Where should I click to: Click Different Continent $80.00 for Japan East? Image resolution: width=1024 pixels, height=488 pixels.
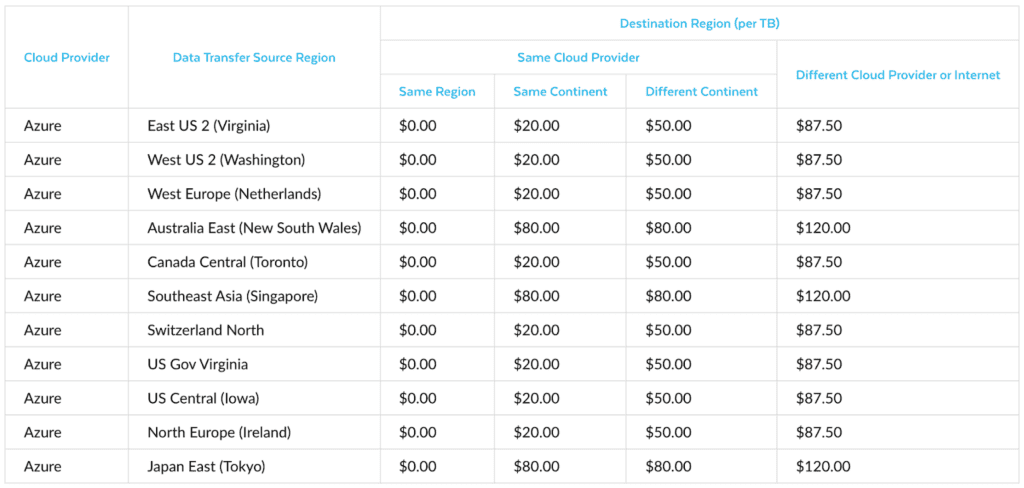[668, 466]
